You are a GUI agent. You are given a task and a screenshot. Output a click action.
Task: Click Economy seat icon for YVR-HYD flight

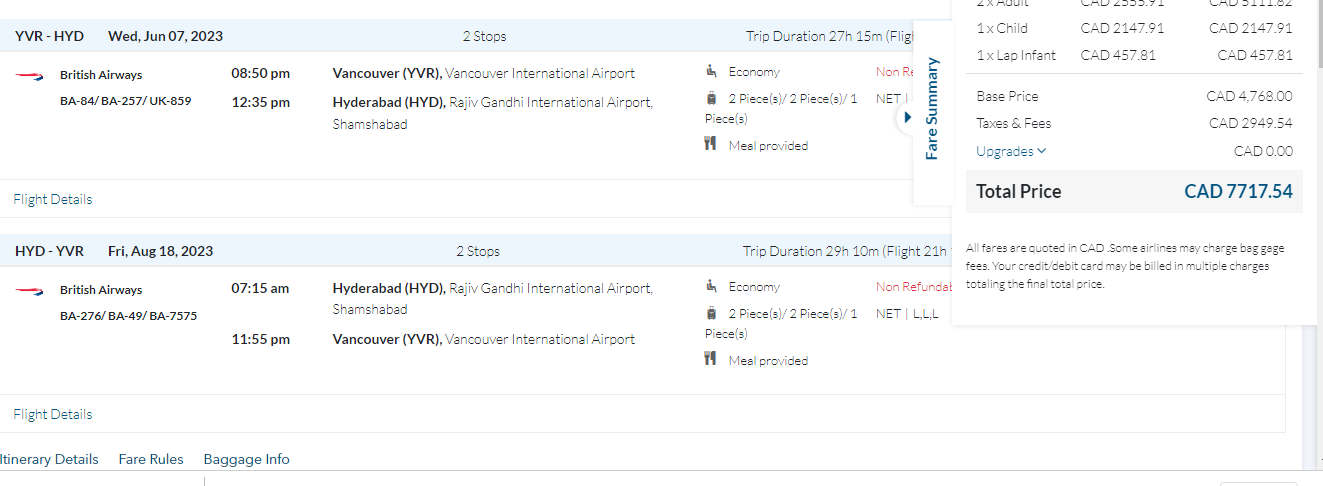(x=711, y=72)
